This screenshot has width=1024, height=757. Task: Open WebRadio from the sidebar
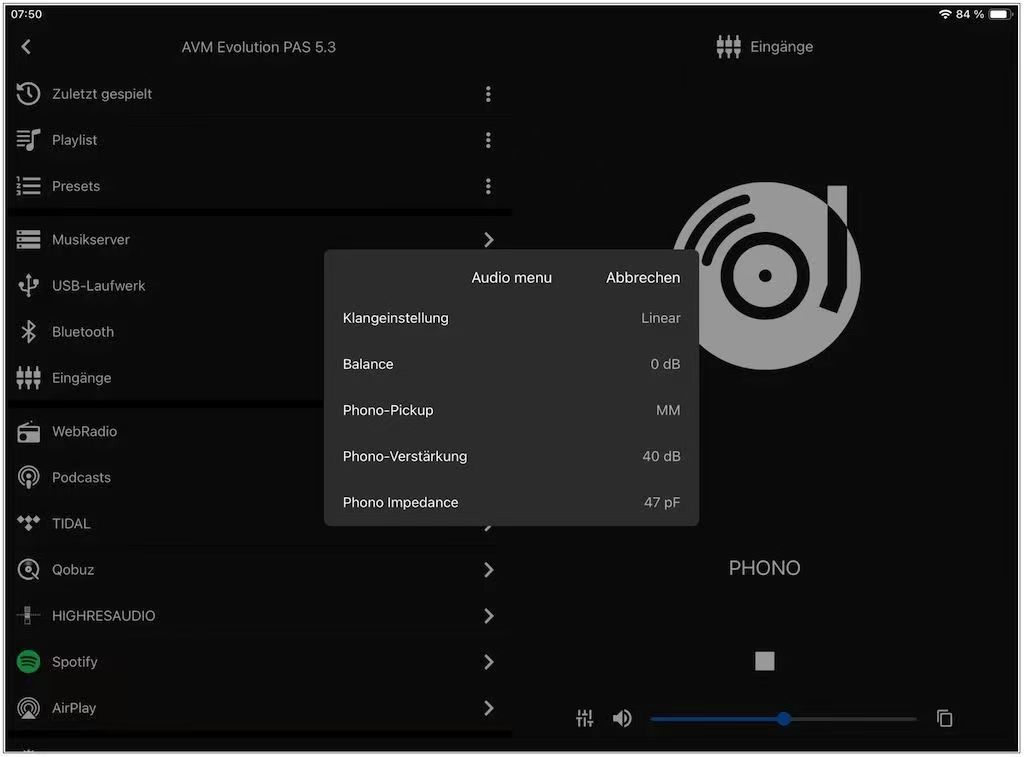(84, 432)
